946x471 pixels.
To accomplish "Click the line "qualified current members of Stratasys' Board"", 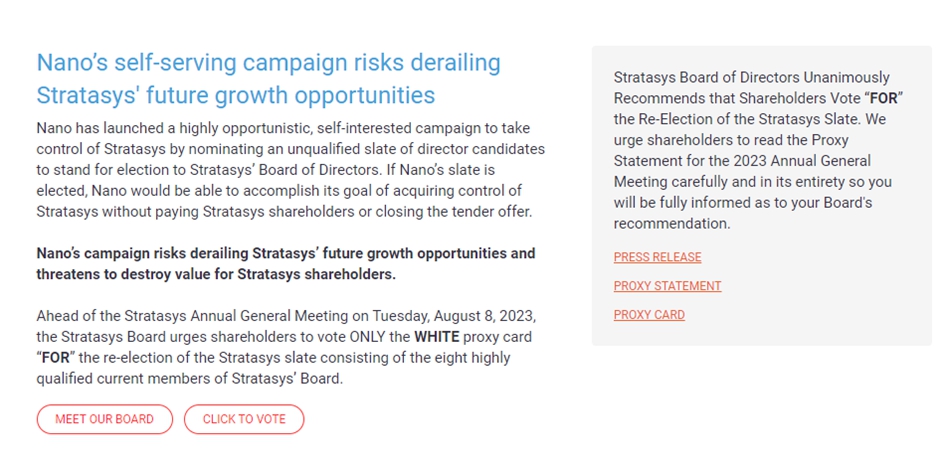I will tap(189, 378).
